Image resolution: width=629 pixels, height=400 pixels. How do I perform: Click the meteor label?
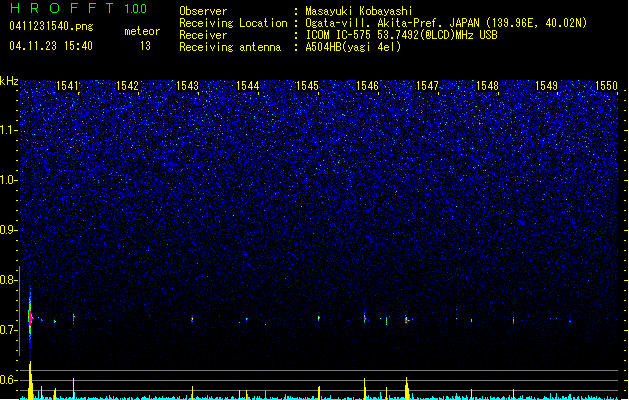[x=142, y=31]
